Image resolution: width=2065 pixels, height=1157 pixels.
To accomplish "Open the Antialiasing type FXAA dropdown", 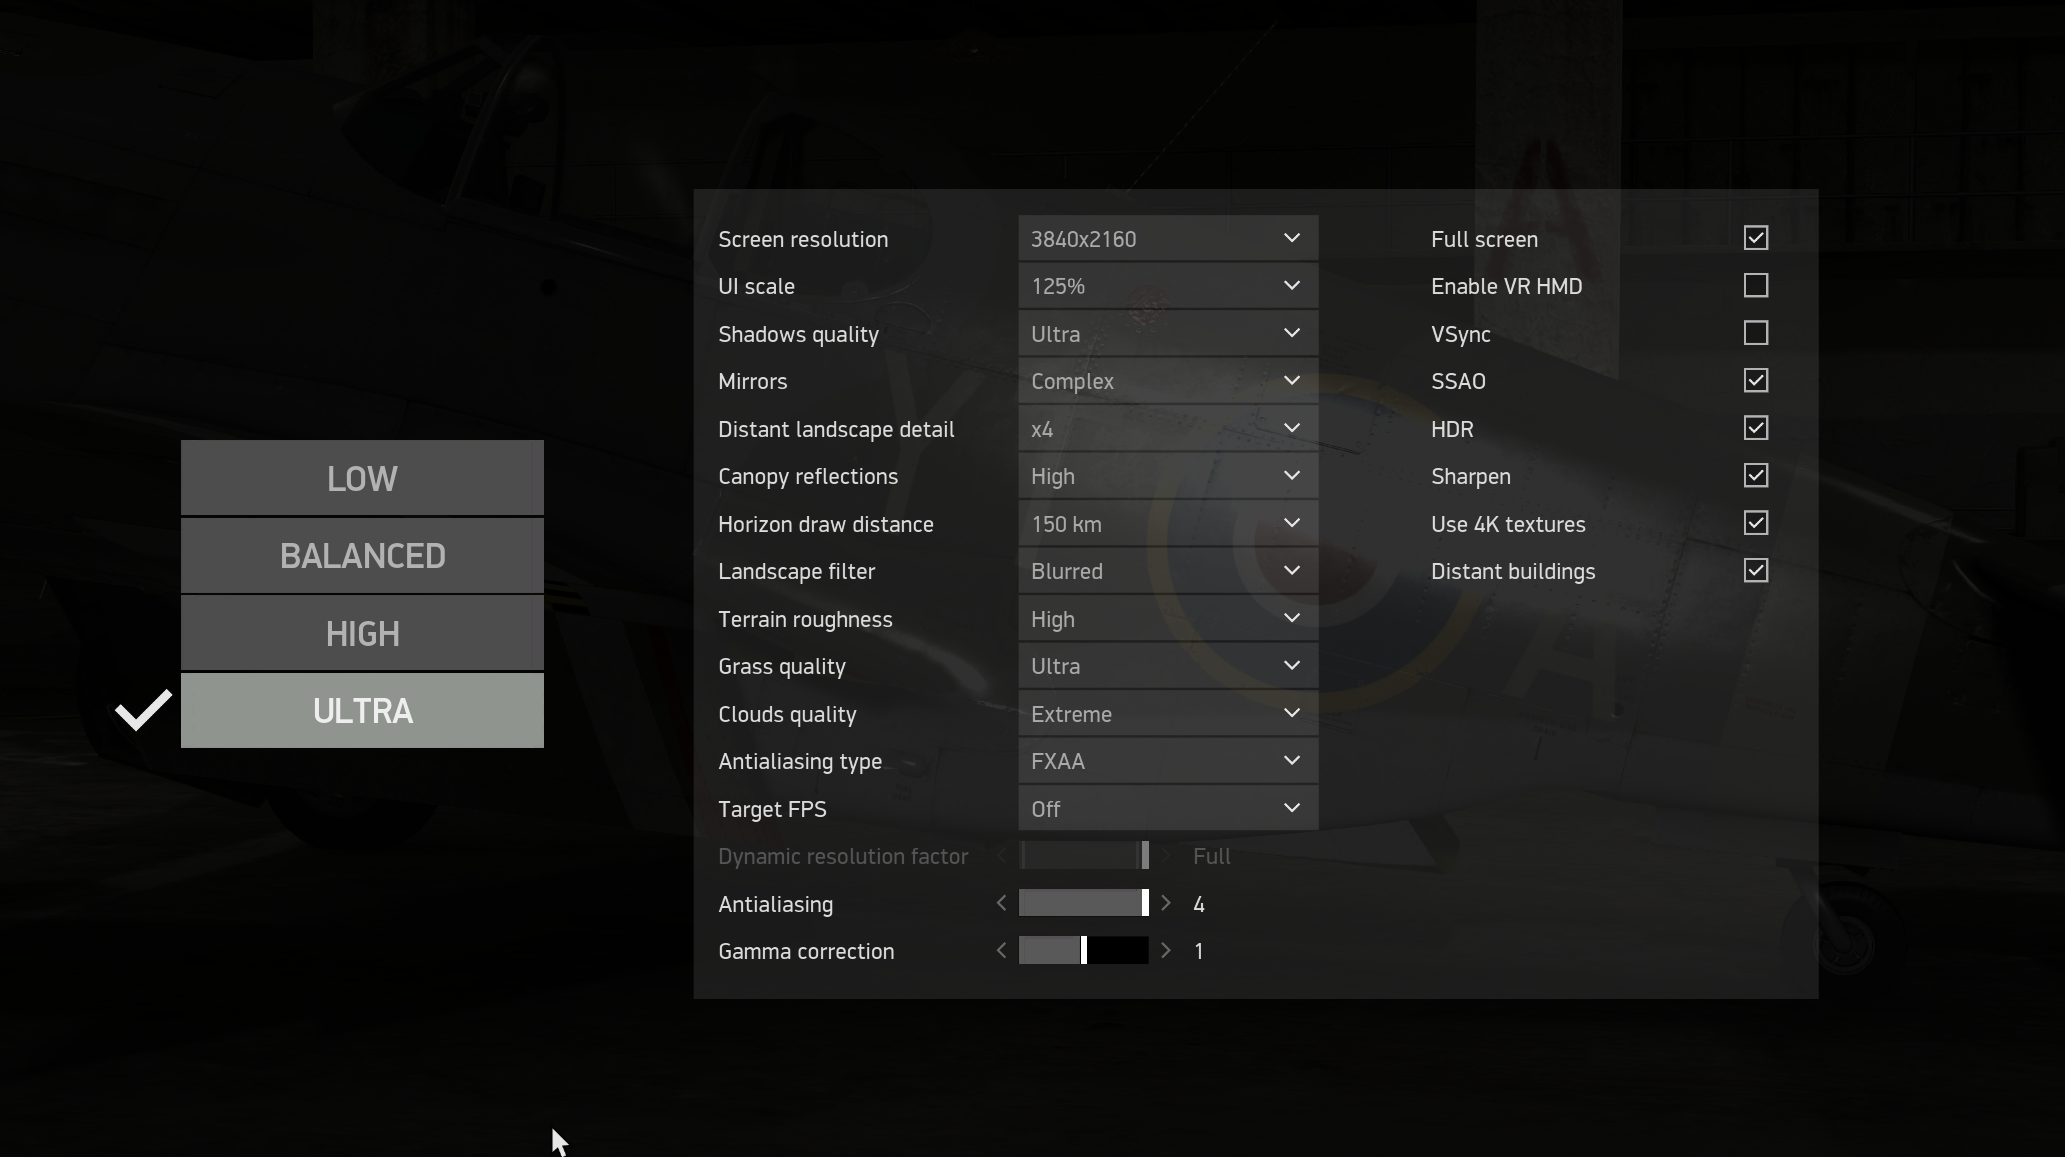I will point(1167,761).
